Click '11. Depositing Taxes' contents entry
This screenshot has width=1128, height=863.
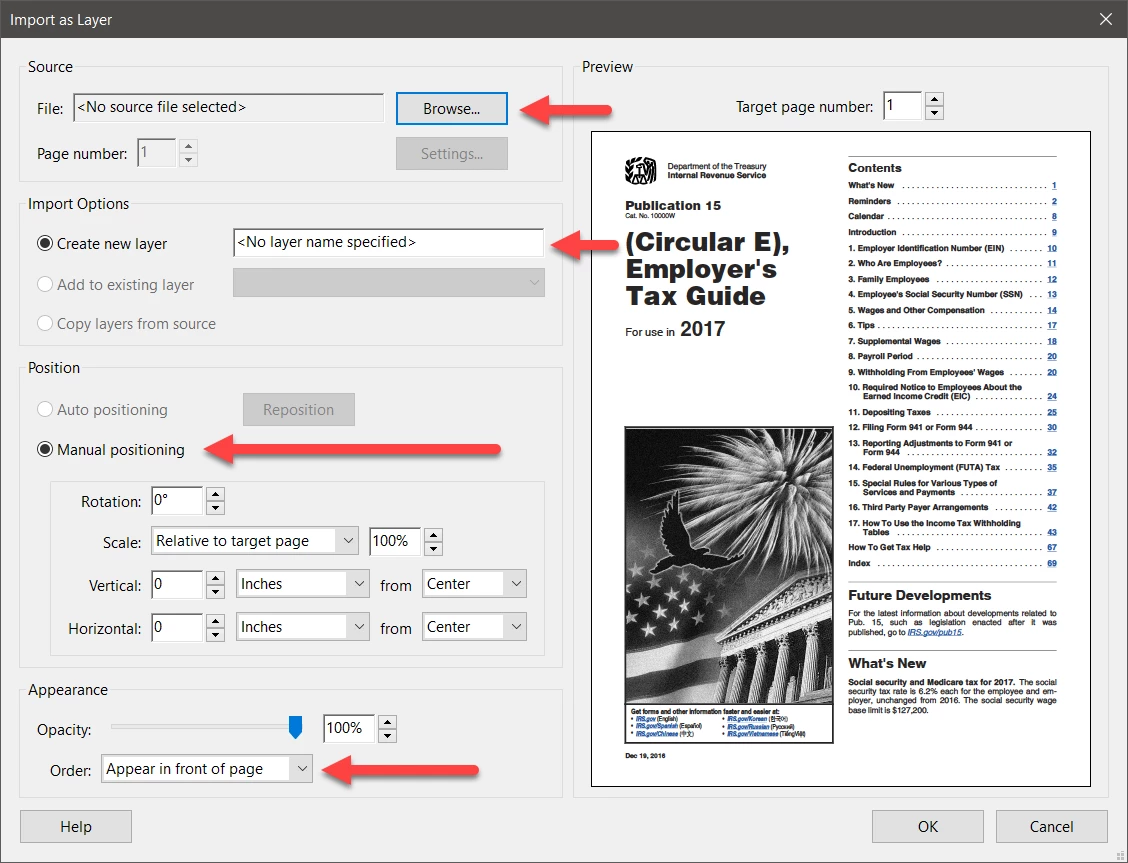click(x=952, y=413)
